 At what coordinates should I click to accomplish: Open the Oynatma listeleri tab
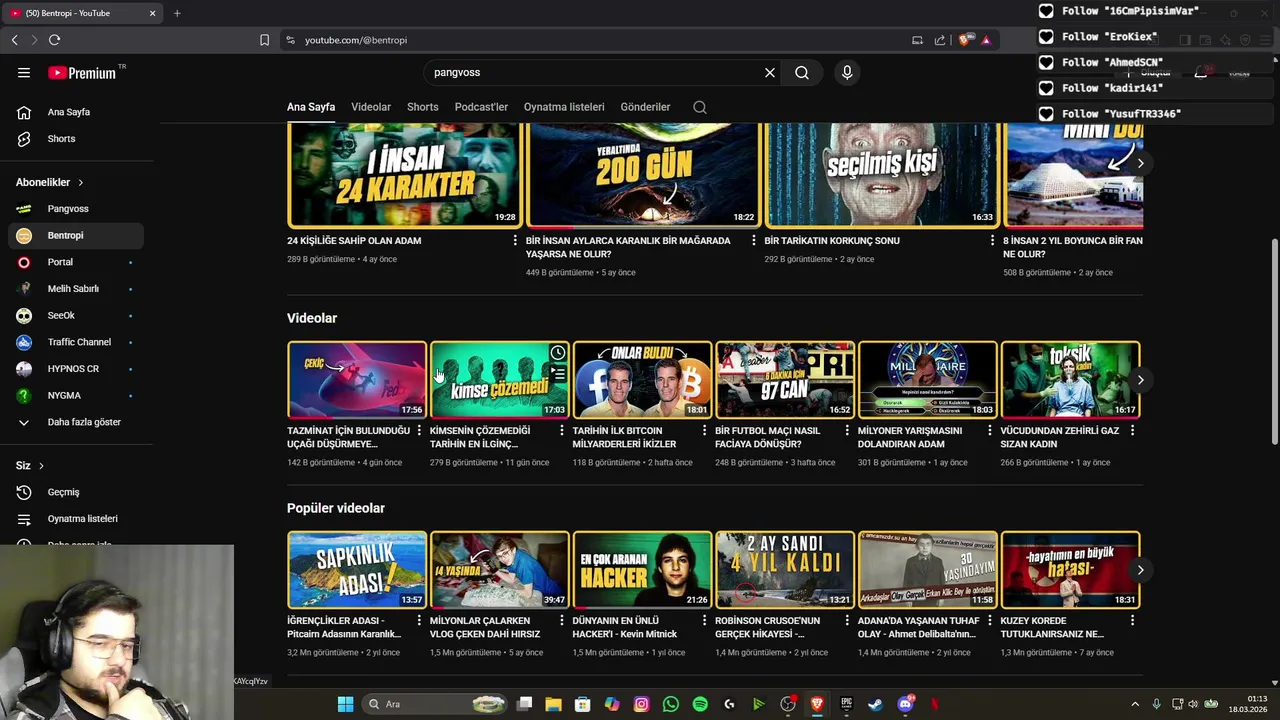pos(564,107)
